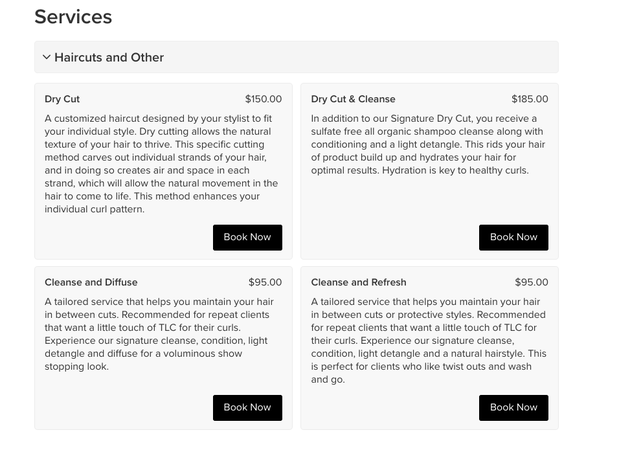Screen dimensions: 619x472
Task: Choose the Cleanse and Refresh title
Action: (x=358, y=282)
